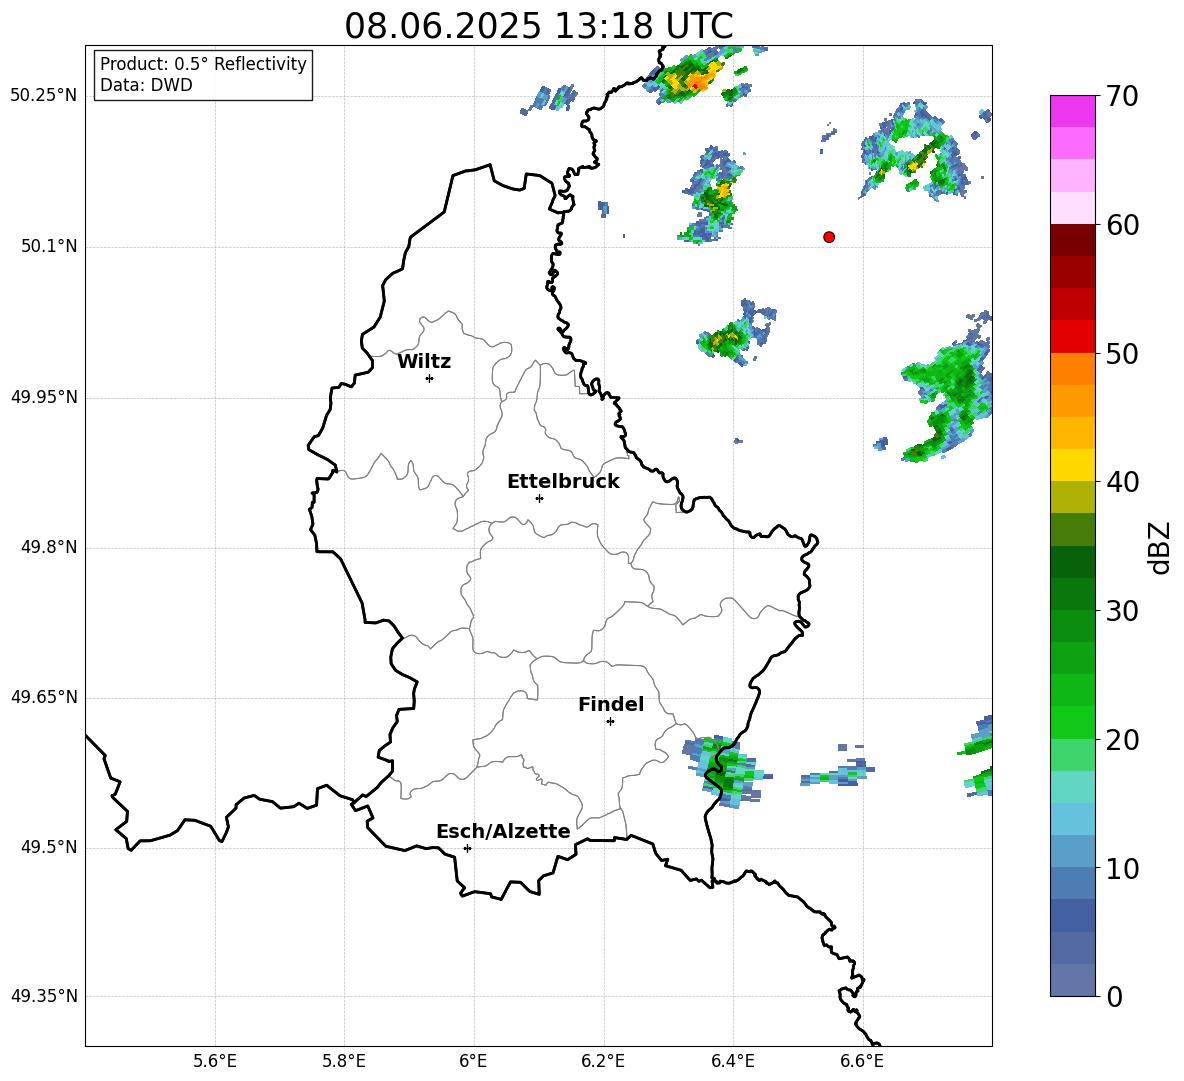Click the 6°E longitude label
Viewport: 1184px width, 1081px height.
pos(473,1061)
